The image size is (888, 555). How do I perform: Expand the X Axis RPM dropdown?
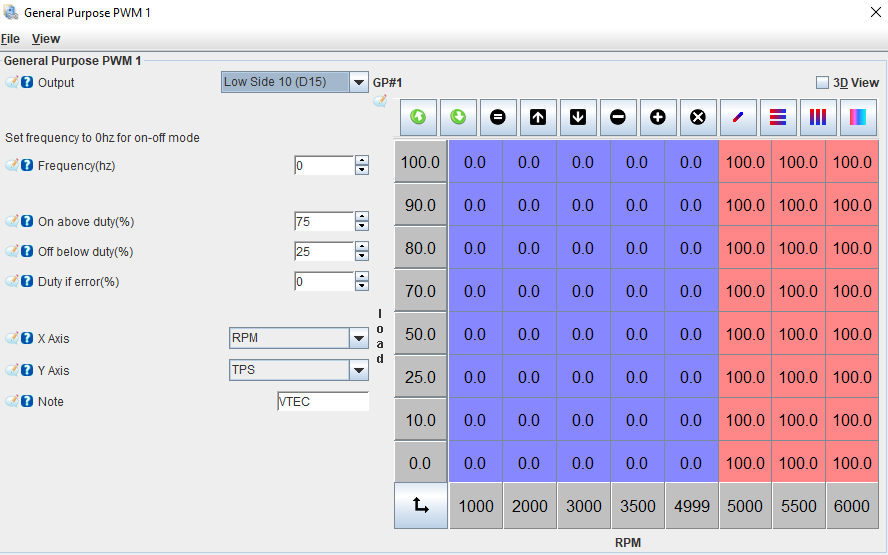tap(359, 338)
